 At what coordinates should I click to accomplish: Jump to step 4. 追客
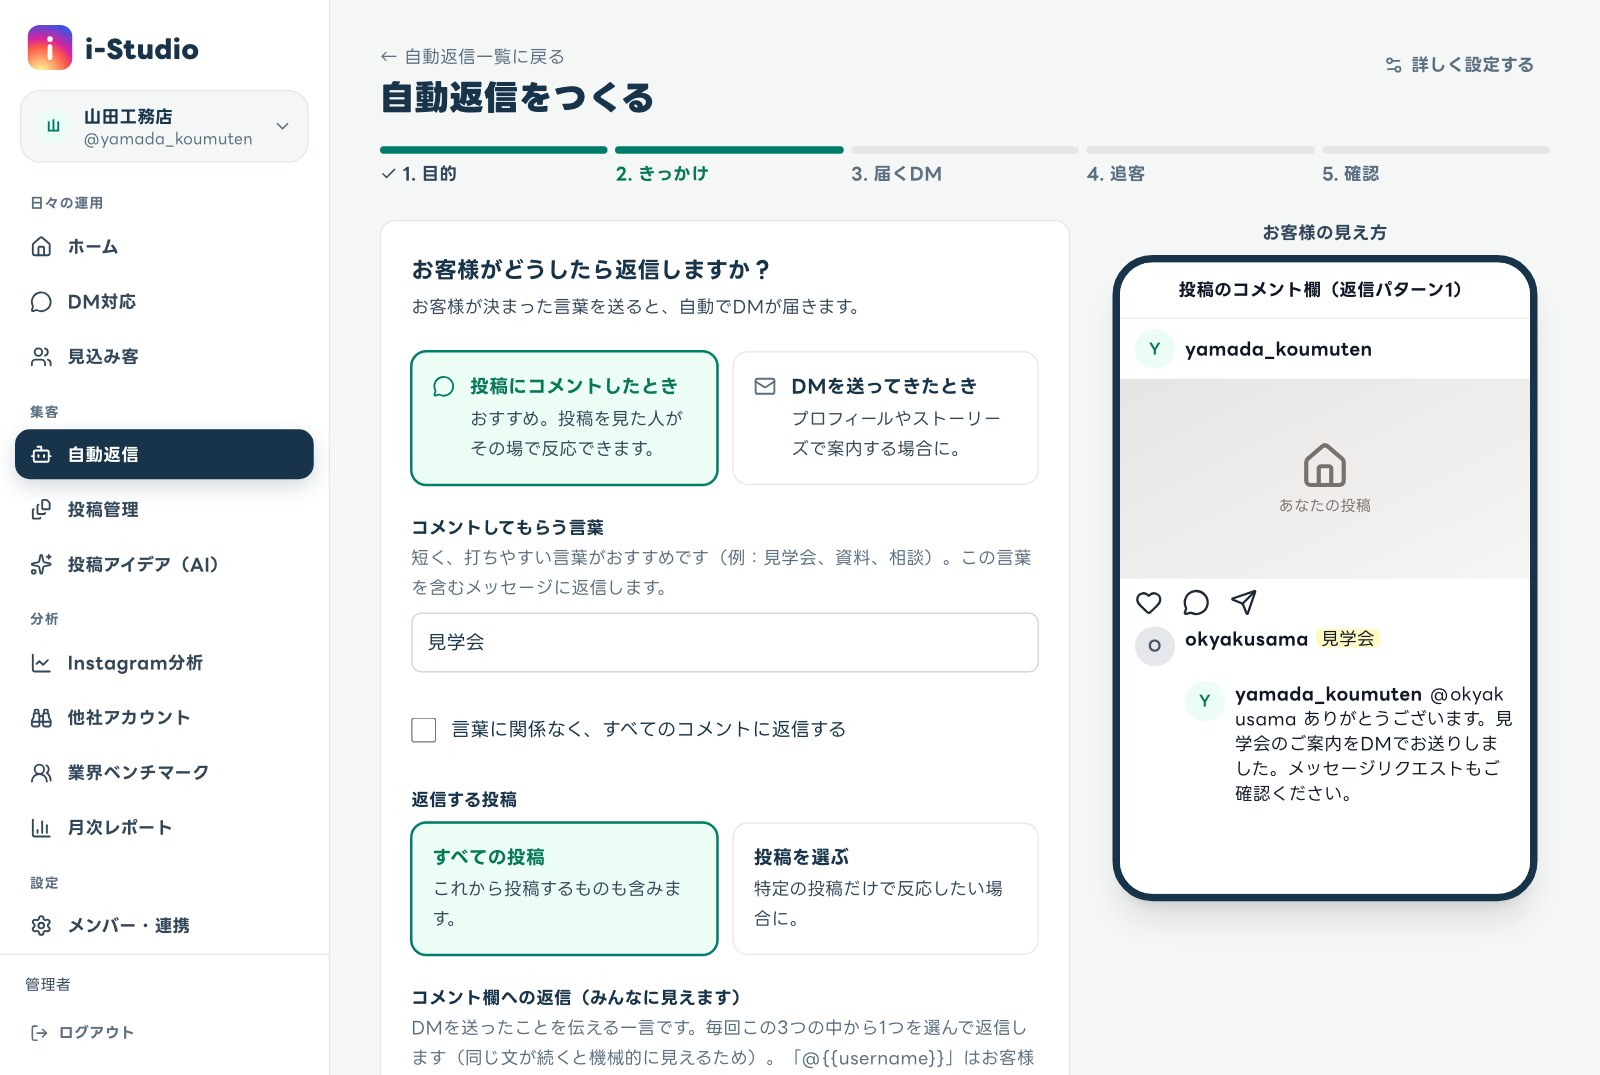1115,173
